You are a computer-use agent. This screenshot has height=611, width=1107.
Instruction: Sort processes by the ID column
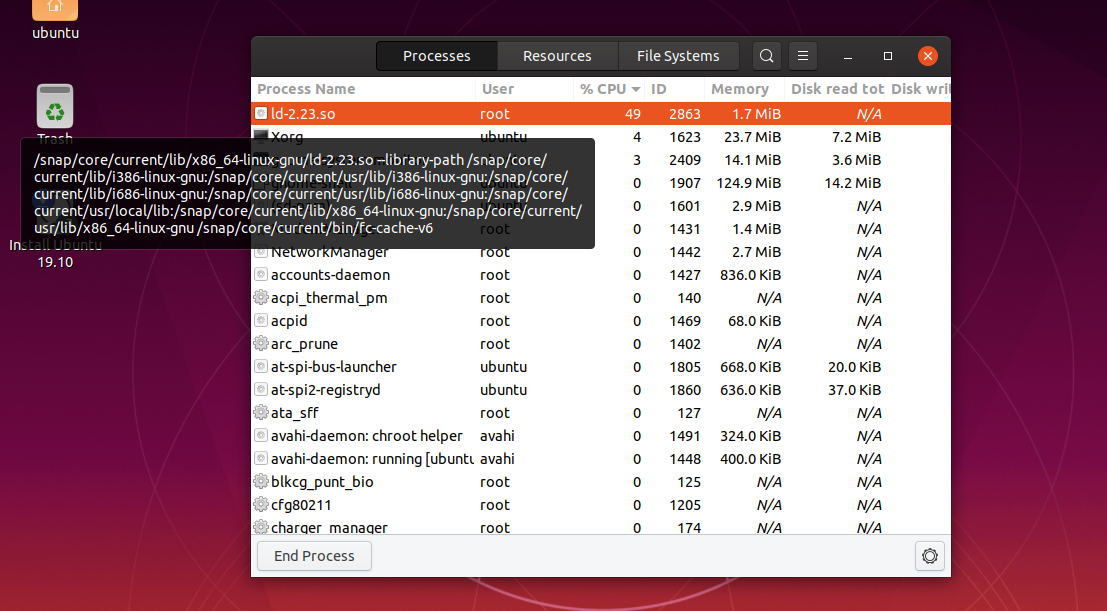tap(658, 89)
